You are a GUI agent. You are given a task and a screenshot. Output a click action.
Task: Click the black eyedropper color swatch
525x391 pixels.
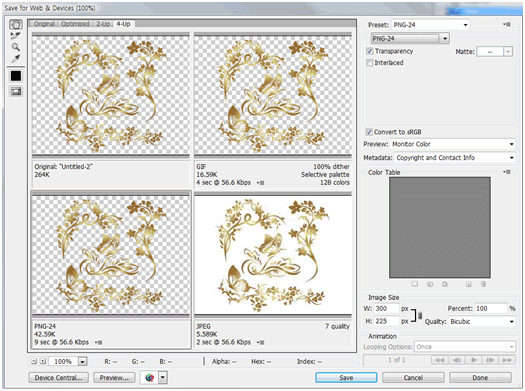pyautogui.click(x=16, y=76)
